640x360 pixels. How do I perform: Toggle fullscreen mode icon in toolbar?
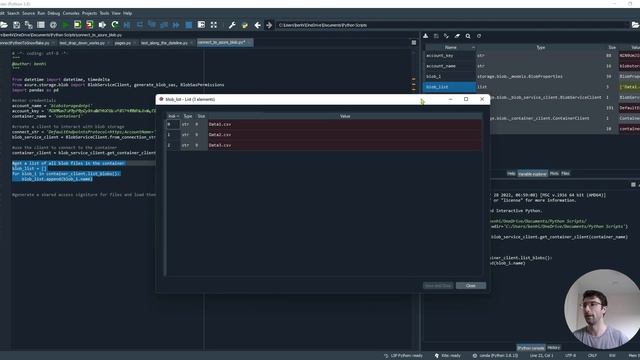pos(213,25)
